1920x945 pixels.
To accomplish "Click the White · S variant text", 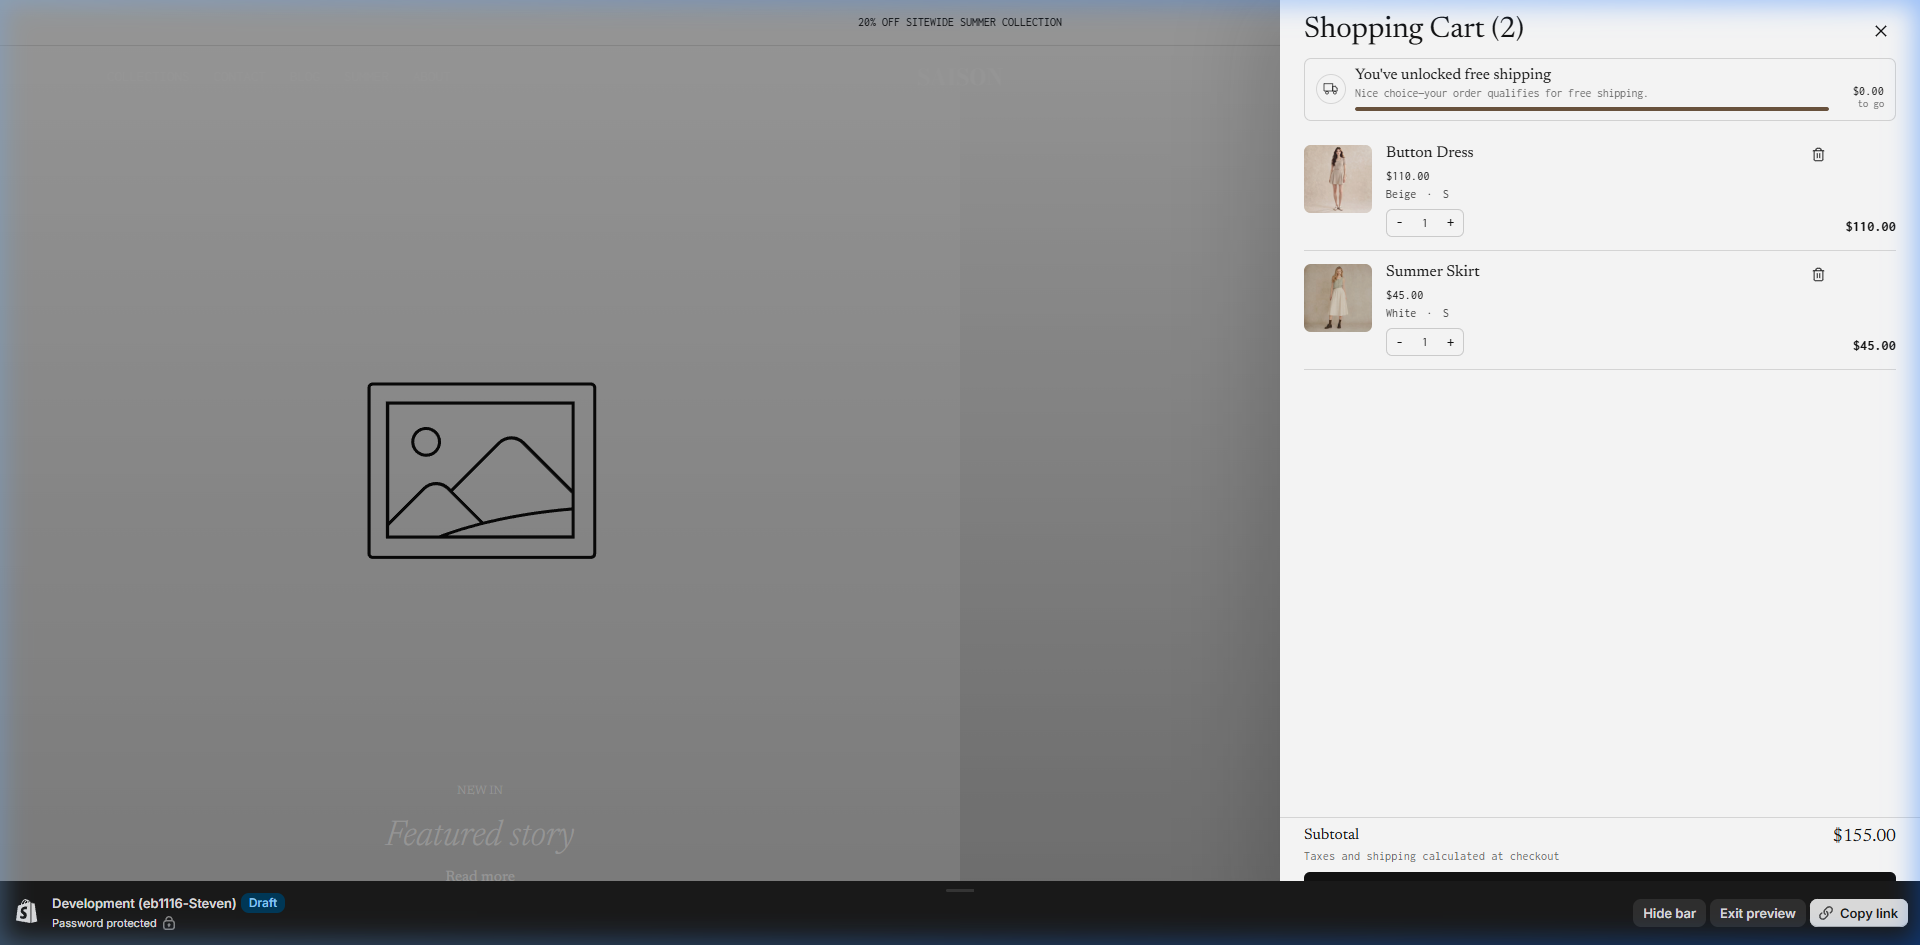I will (x=1417, y=314).
